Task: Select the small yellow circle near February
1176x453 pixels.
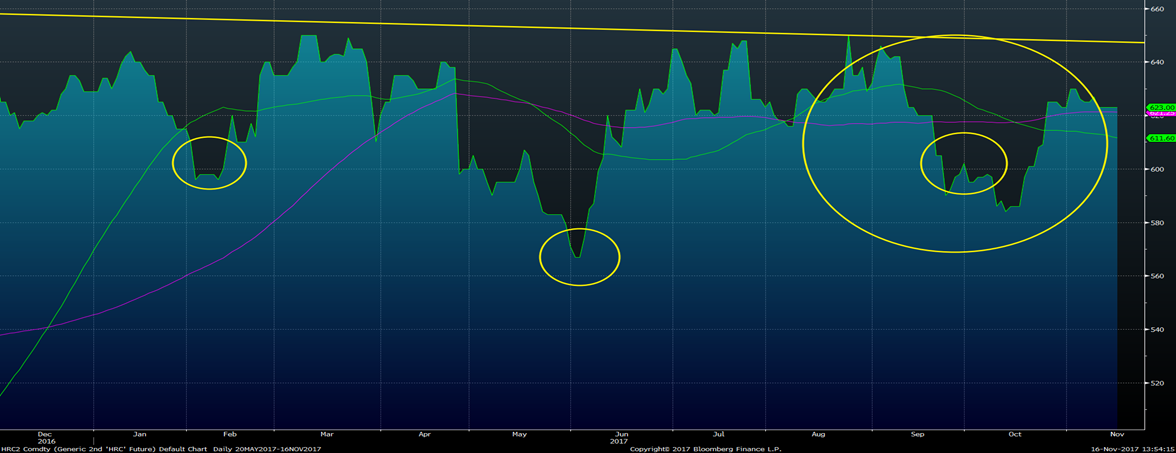Action: 209,162
